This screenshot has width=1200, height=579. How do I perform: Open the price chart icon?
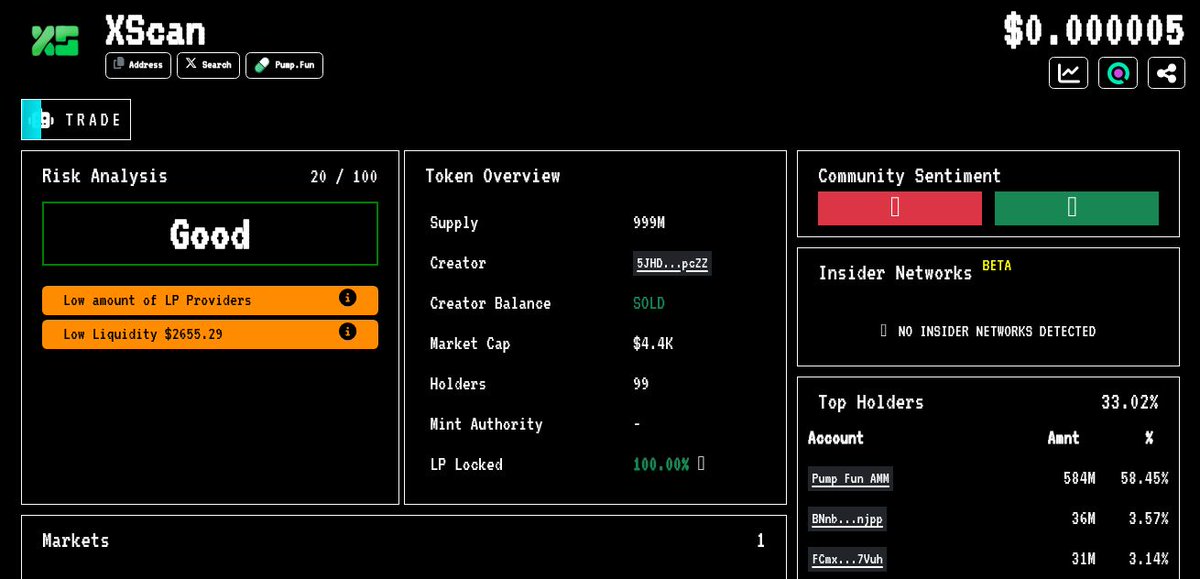tap(1069, 73)
